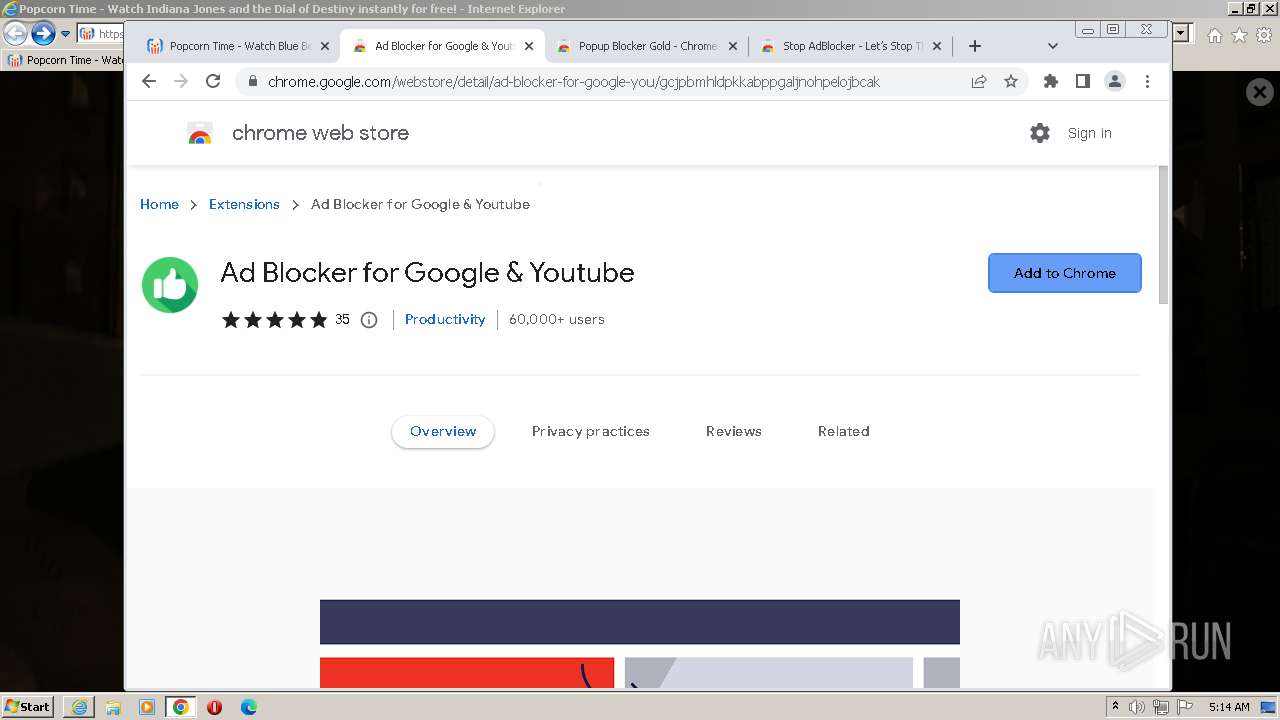Close the overlay with the dark X button
The image size is (1280, 720).
click(x=1259, y=93)
